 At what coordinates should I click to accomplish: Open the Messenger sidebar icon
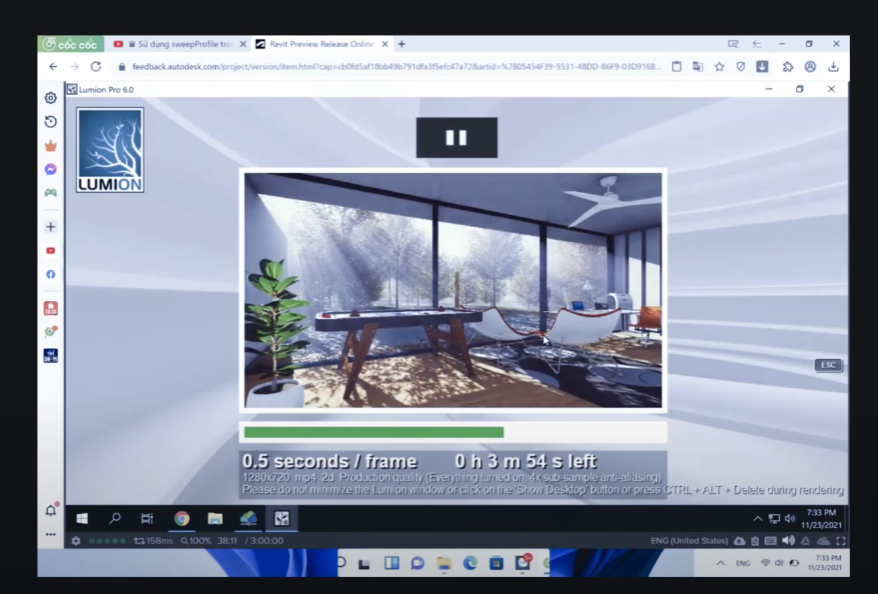50,169
